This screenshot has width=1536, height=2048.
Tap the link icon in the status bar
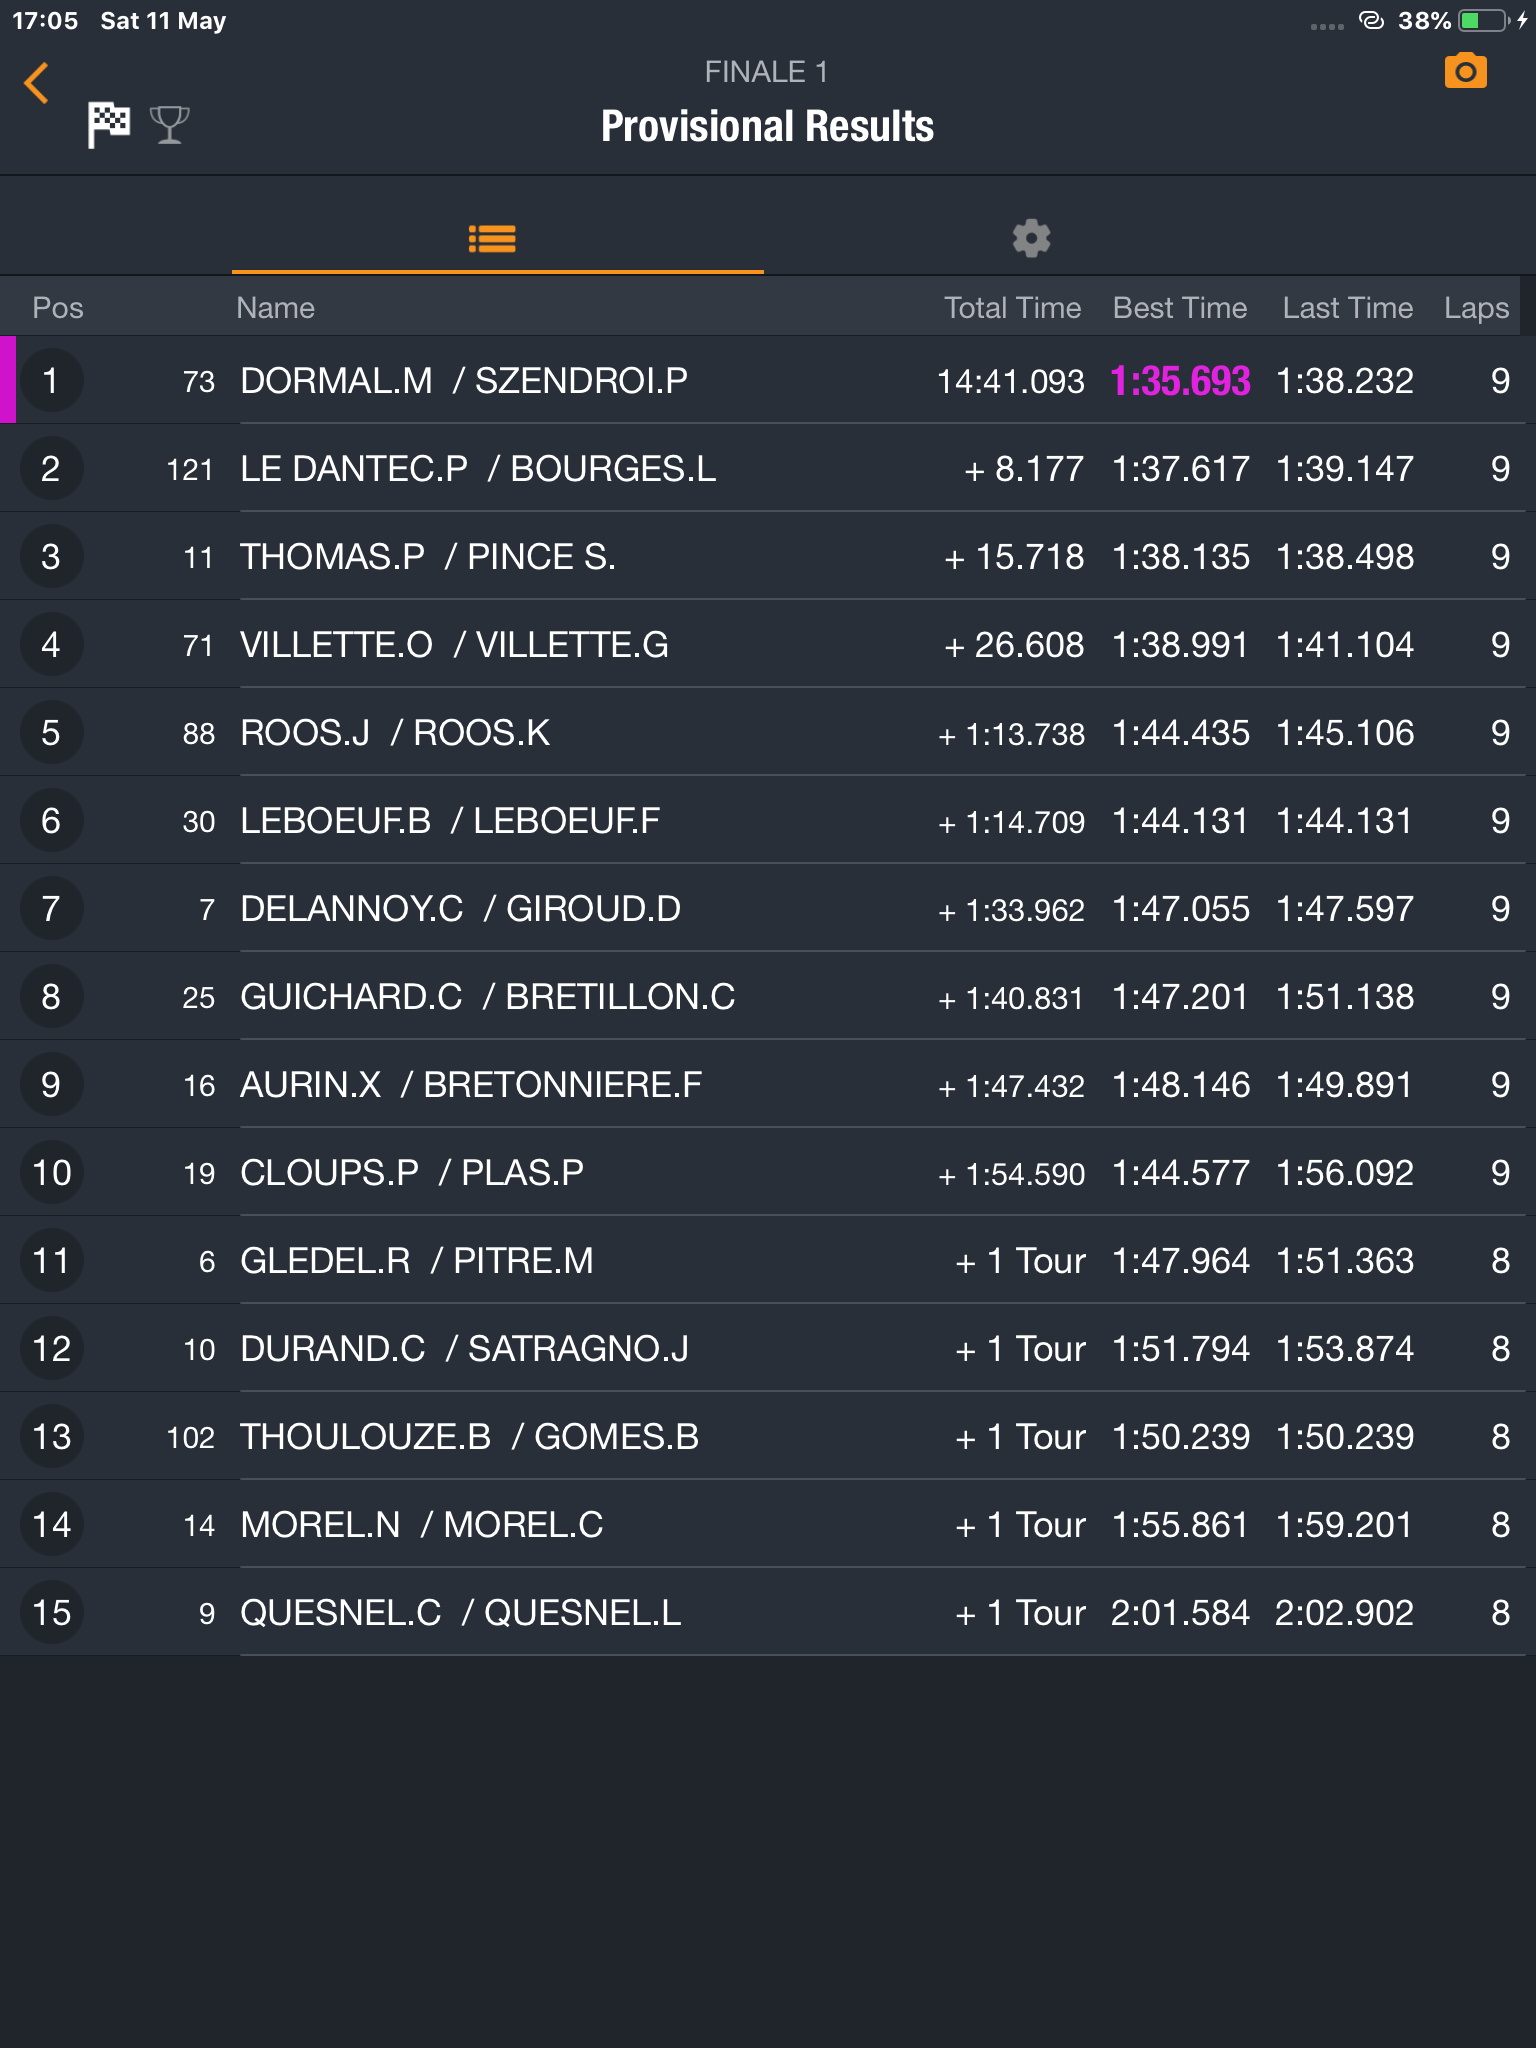click(x=1371, y=20)
